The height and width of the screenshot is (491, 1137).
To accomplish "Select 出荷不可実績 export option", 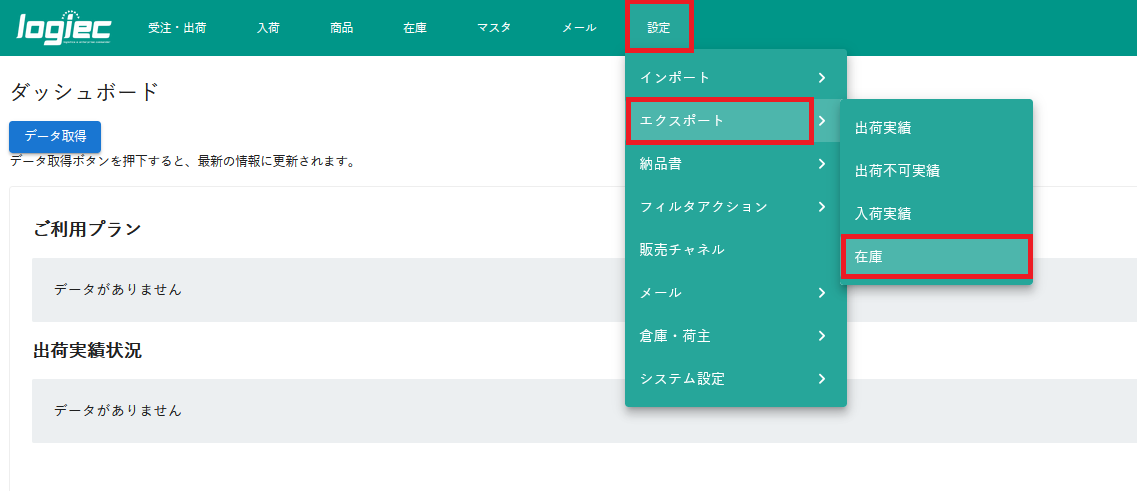I will (x=897, y=171).
